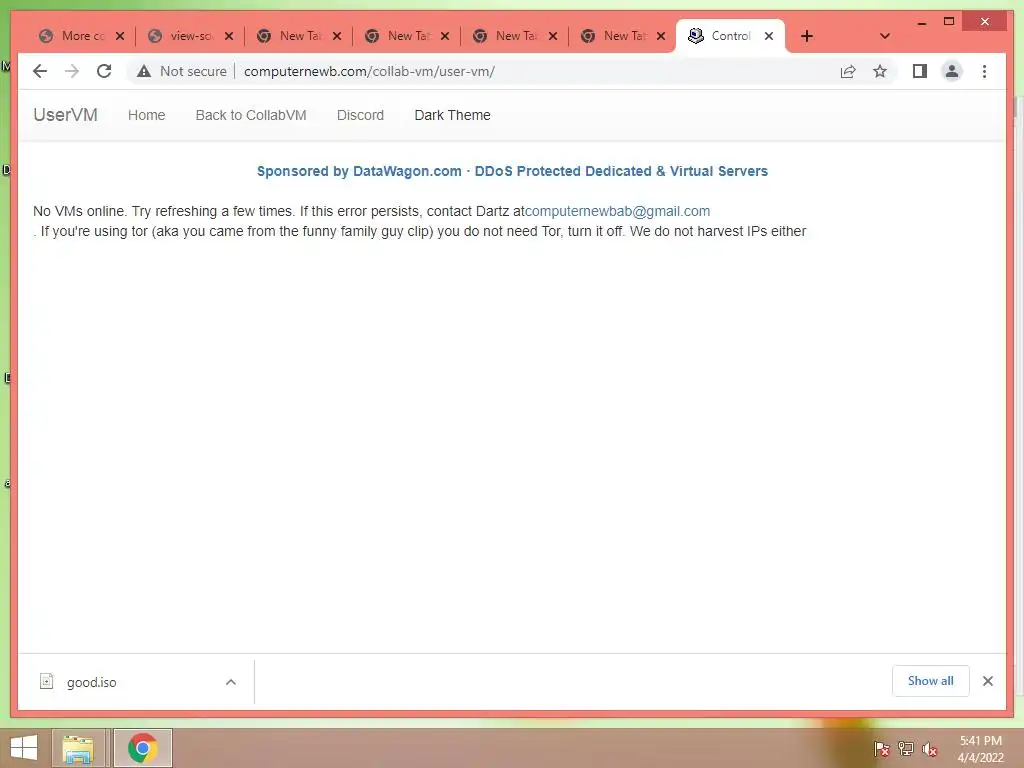Open the Windows Start menu
Viewport: 1024px width, 768px height.
click(x=24, y=748)
